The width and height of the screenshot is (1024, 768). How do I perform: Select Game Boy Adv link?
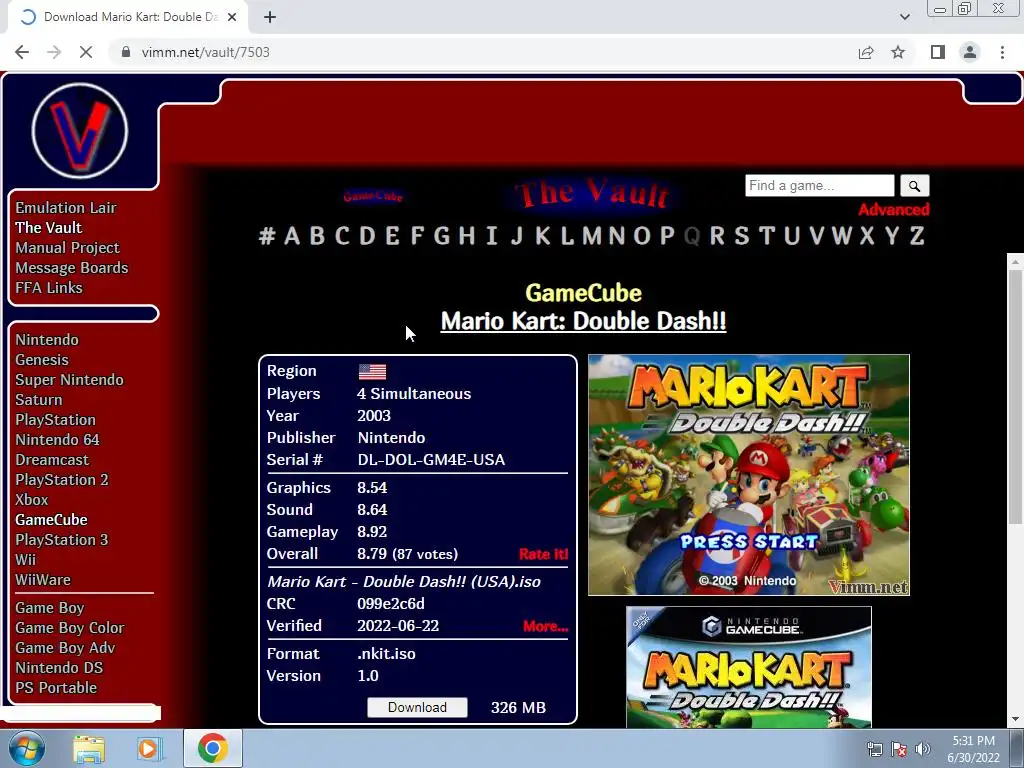(x=65, y=648)
